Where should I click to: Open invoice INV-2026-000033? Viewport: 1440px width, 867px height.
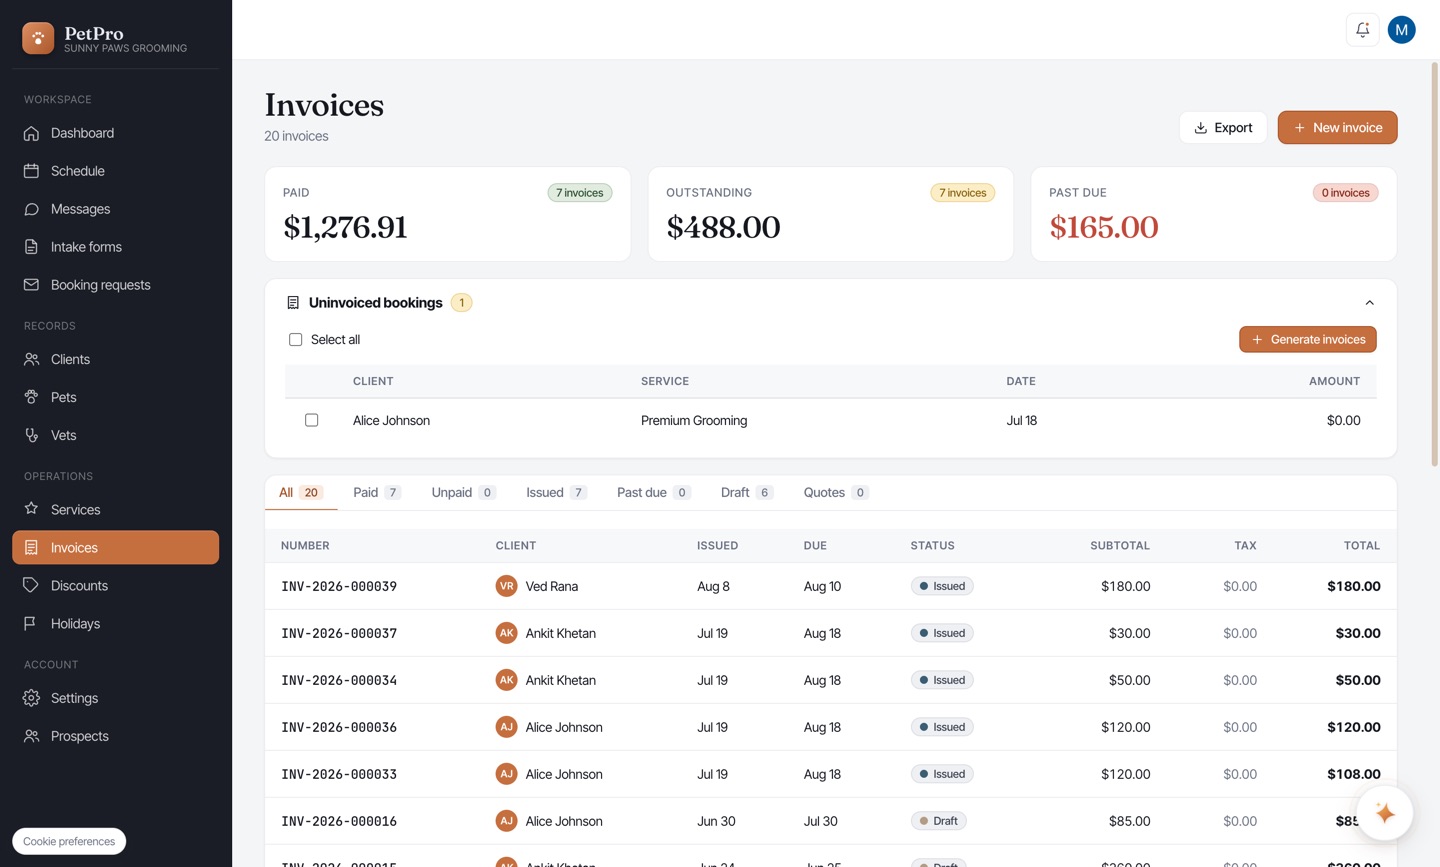tap(339, 774)
